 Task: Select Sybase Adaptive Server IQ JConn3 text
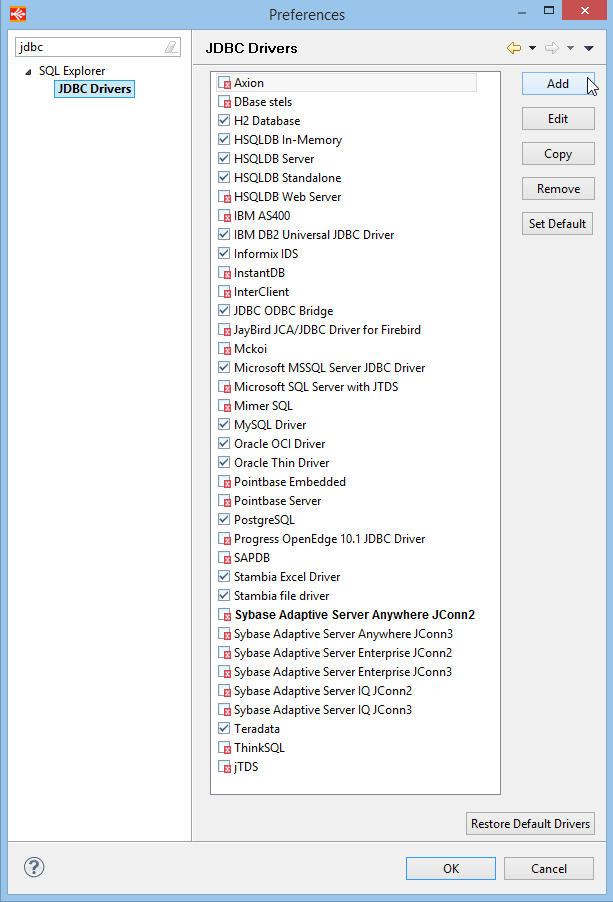[323, 710]
